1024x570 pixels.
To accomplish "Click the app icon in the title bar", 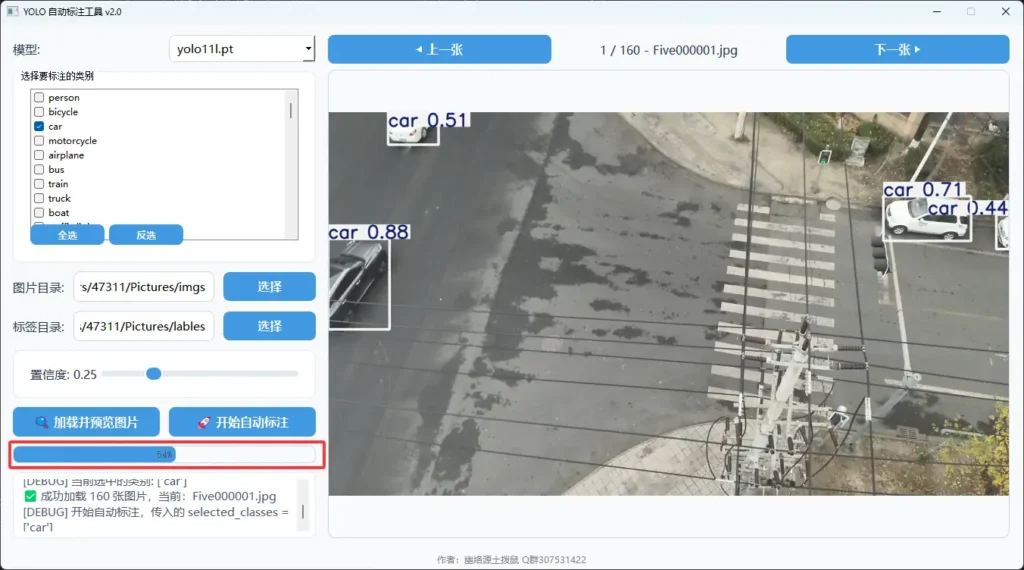I will [11, 11].
